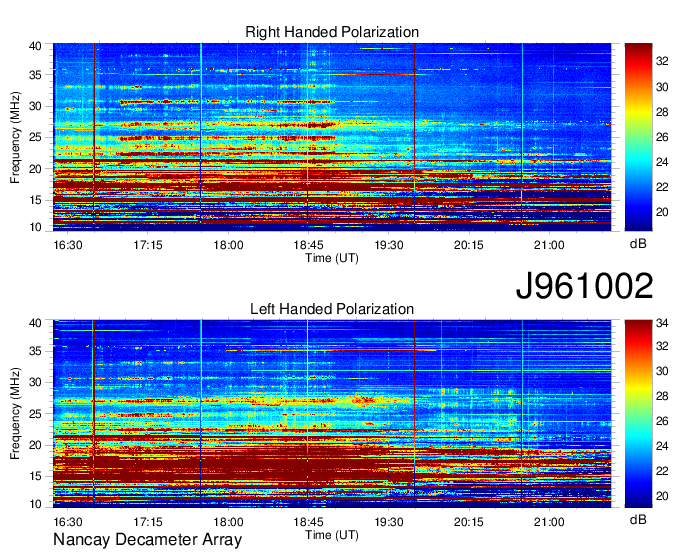Click the 18:00 tick under Right Handed plot
The image size is (680, 552).
(x=228, y=245)
